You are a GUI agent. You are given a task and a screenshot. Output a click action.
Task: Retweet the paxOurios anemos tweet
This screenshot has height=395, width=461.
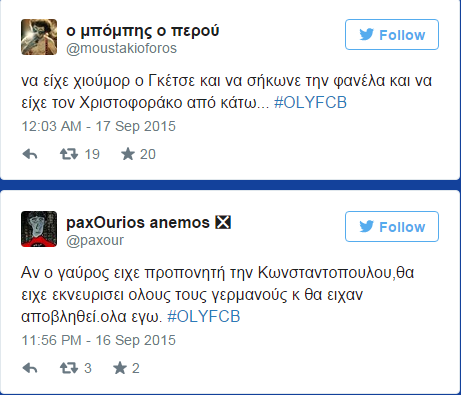coord(69,368)
